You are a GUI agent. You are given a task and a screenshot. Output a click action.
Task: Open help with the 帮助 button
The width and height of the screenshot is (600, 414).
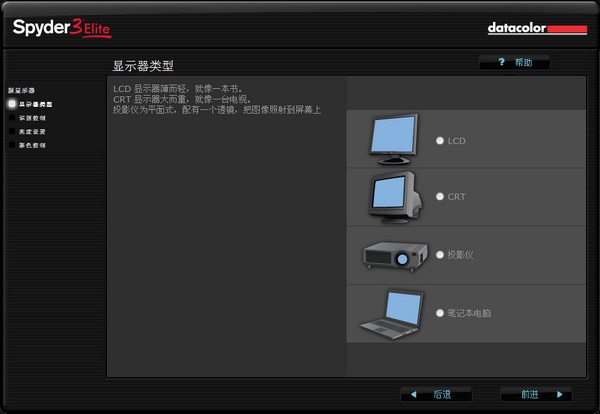(x=515, y=62)
